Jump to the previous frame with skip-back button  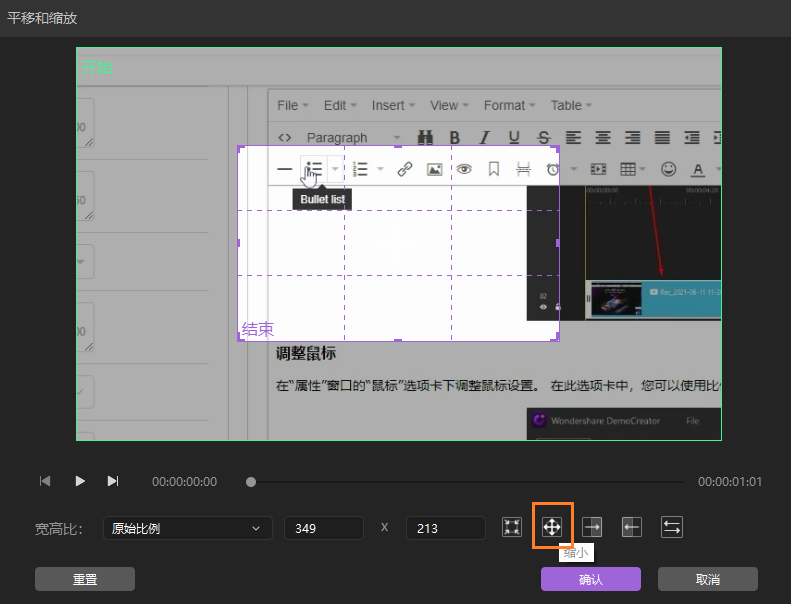click(x=45, y=481)
